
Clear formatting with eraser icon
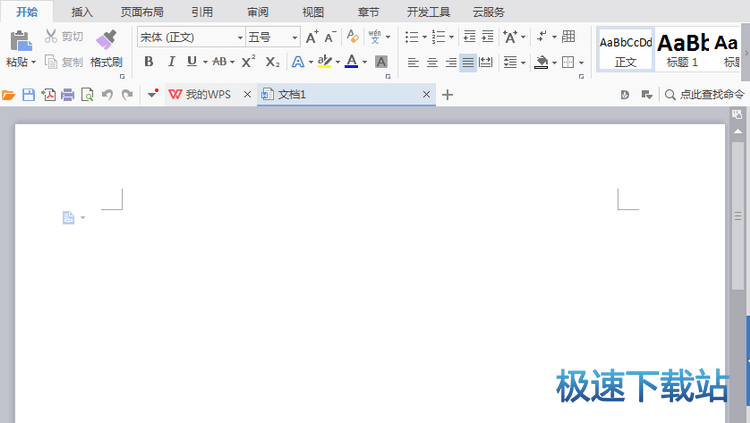click(x=353, y=36)
